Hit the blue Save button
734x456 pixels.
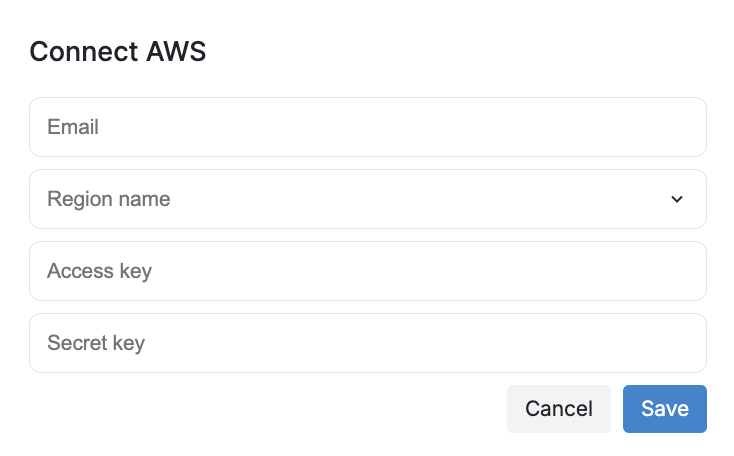(x=664, y=408)
